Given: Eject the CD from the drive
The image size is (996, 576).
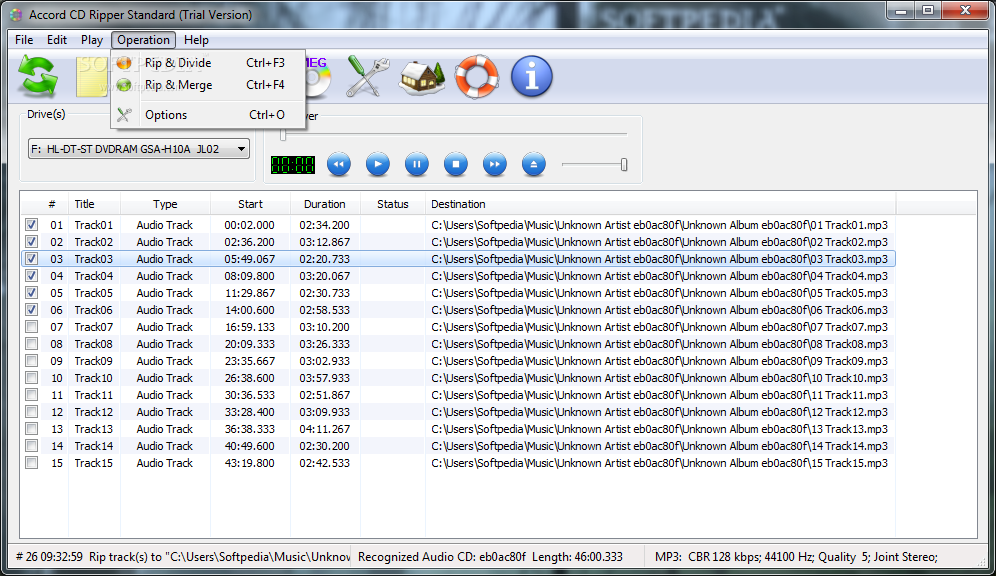Looking at the screenshot, I should coord(534,164).
